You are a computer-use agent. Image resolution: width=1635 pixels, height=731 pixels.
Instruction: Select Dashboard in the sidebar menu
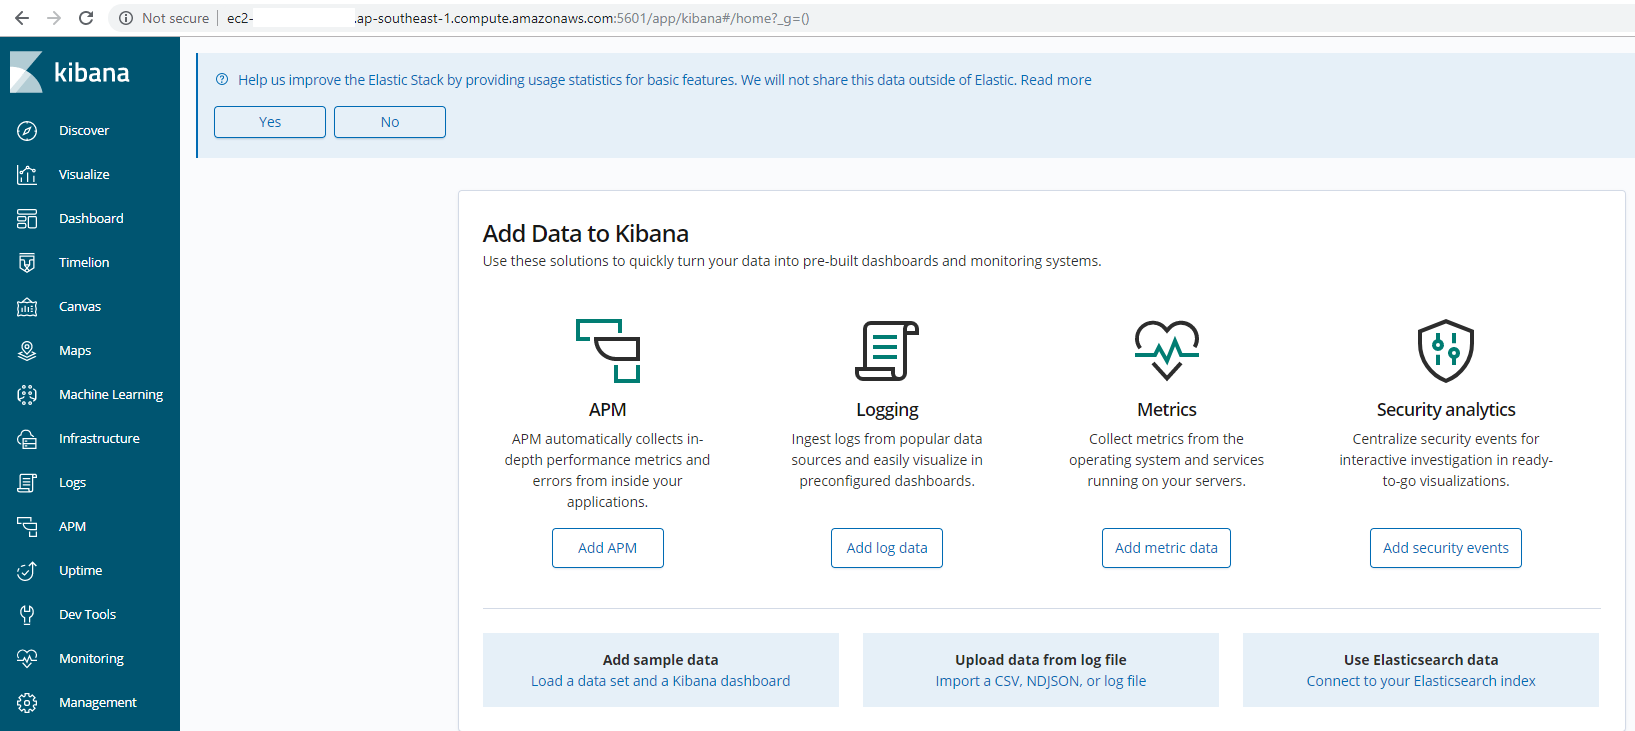pos(91,219)
